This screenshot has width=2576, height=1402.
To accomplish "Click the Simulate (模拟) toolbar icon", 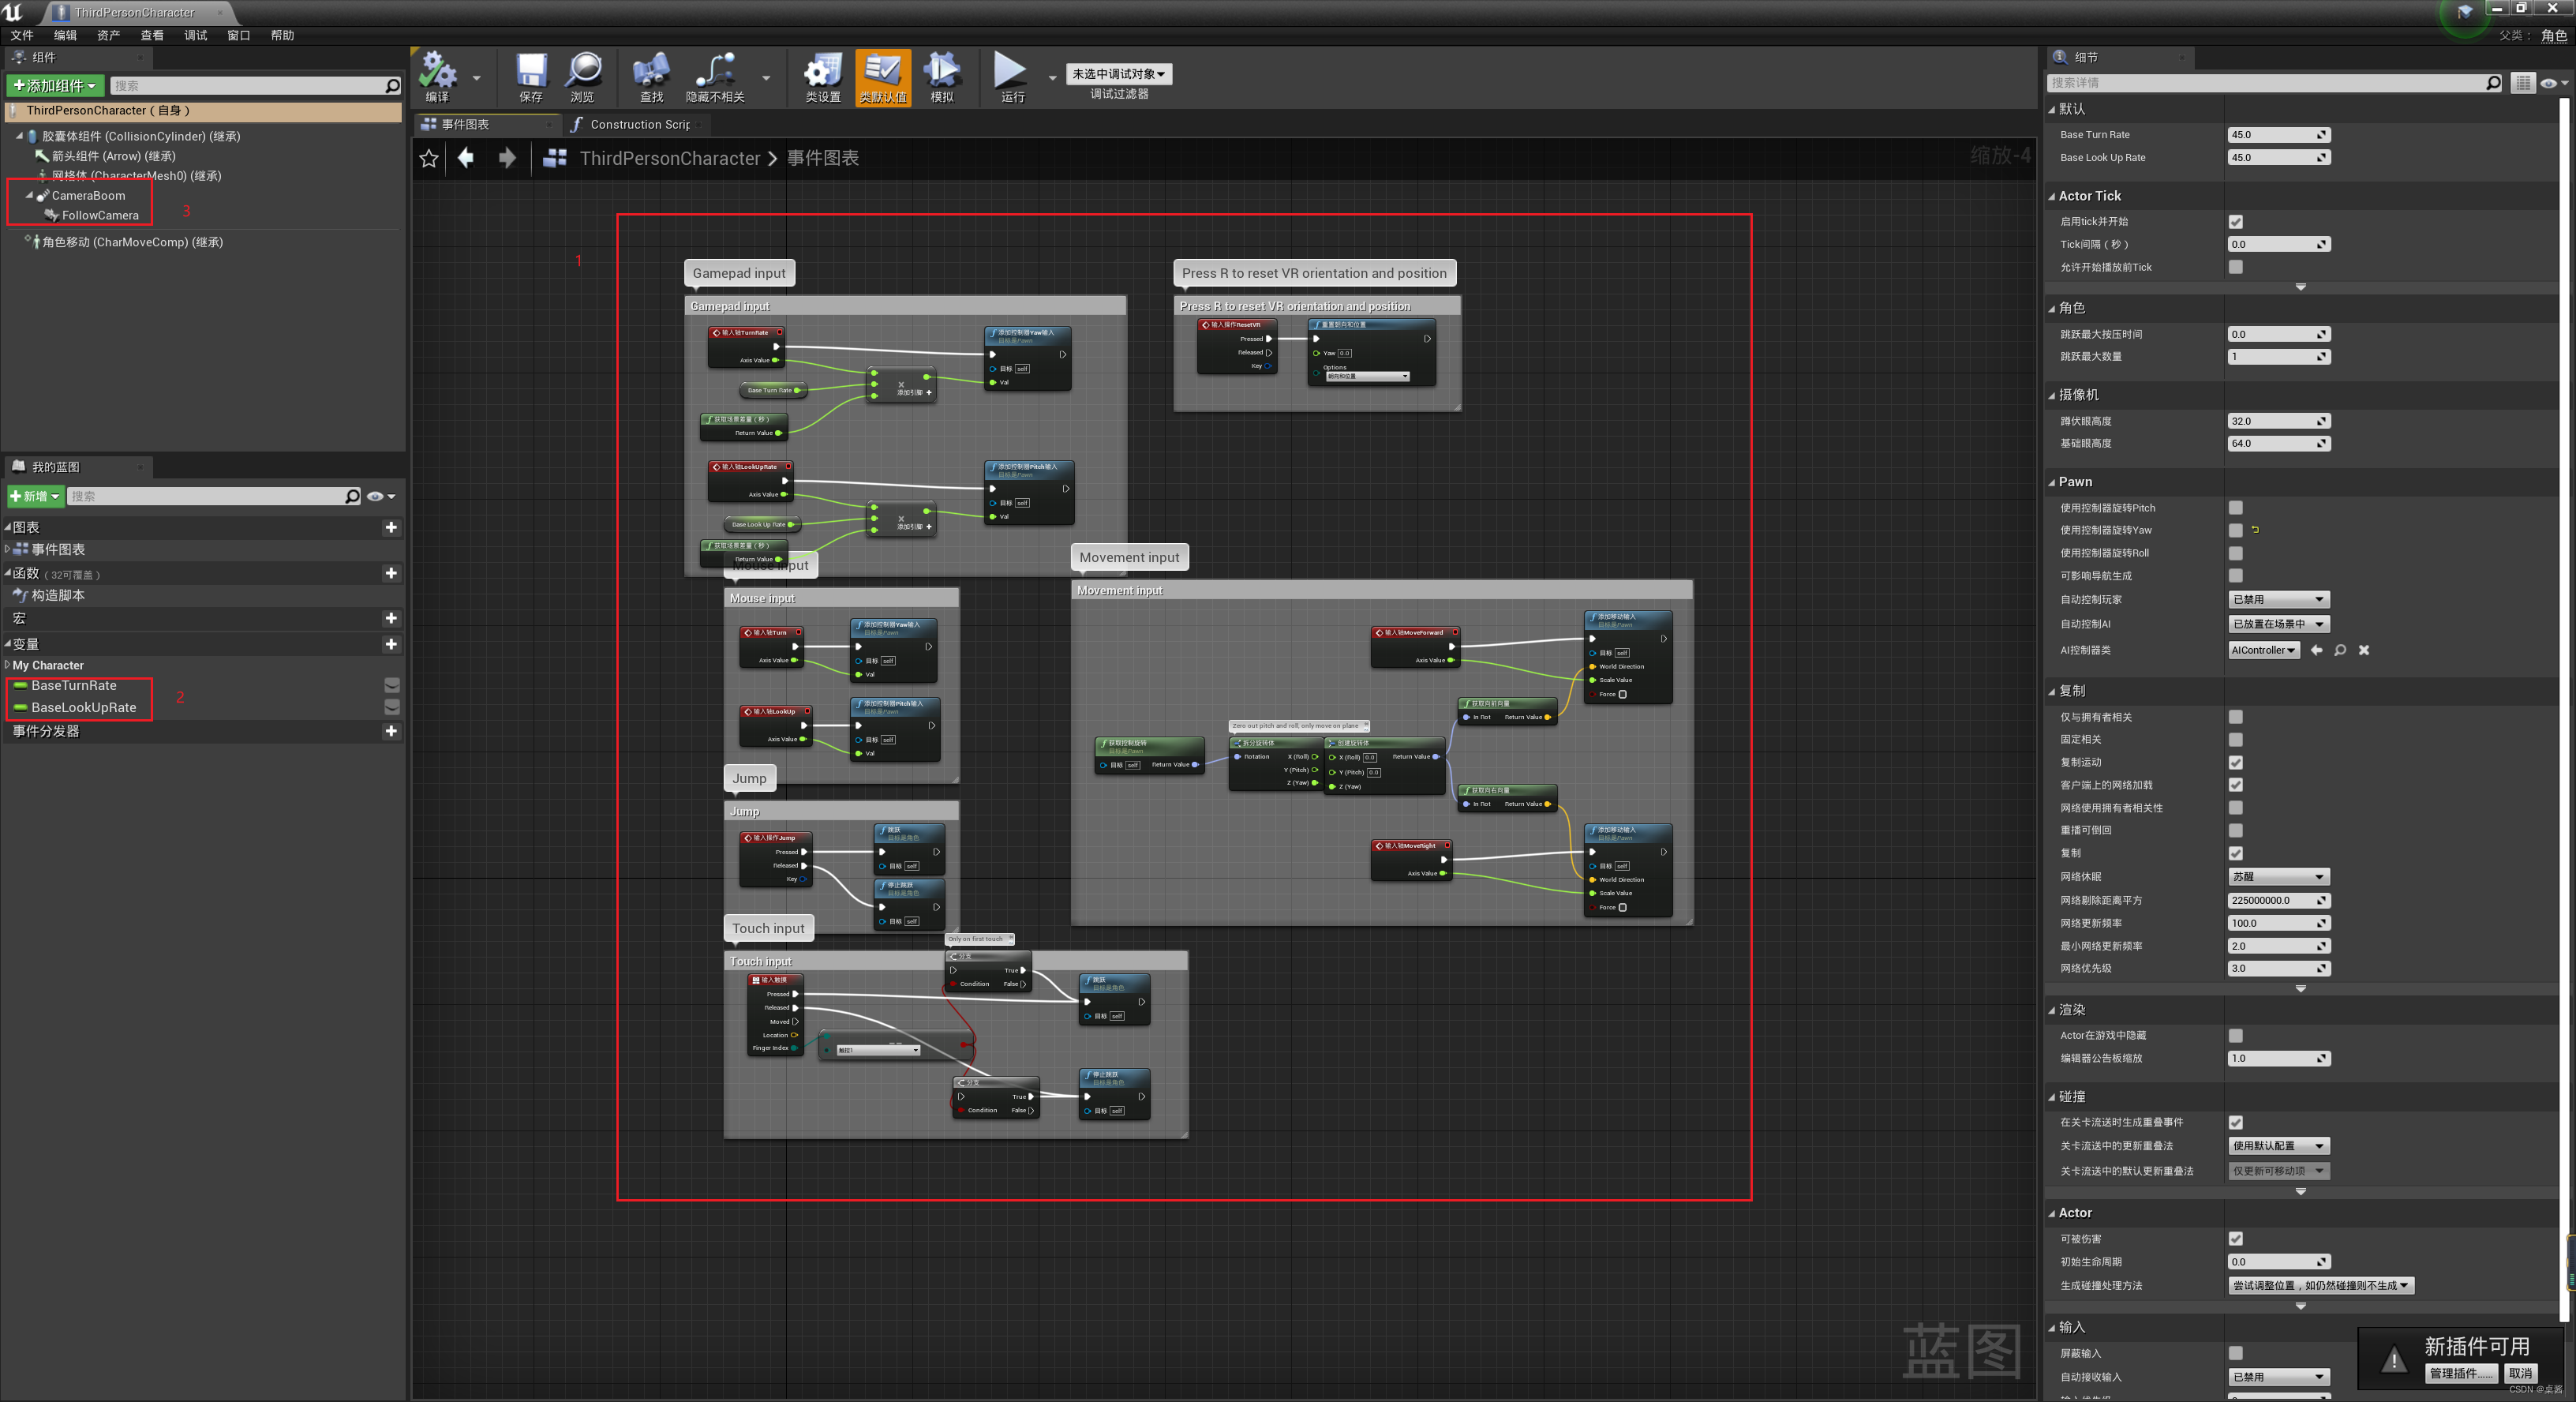I will tap(942, 71).
